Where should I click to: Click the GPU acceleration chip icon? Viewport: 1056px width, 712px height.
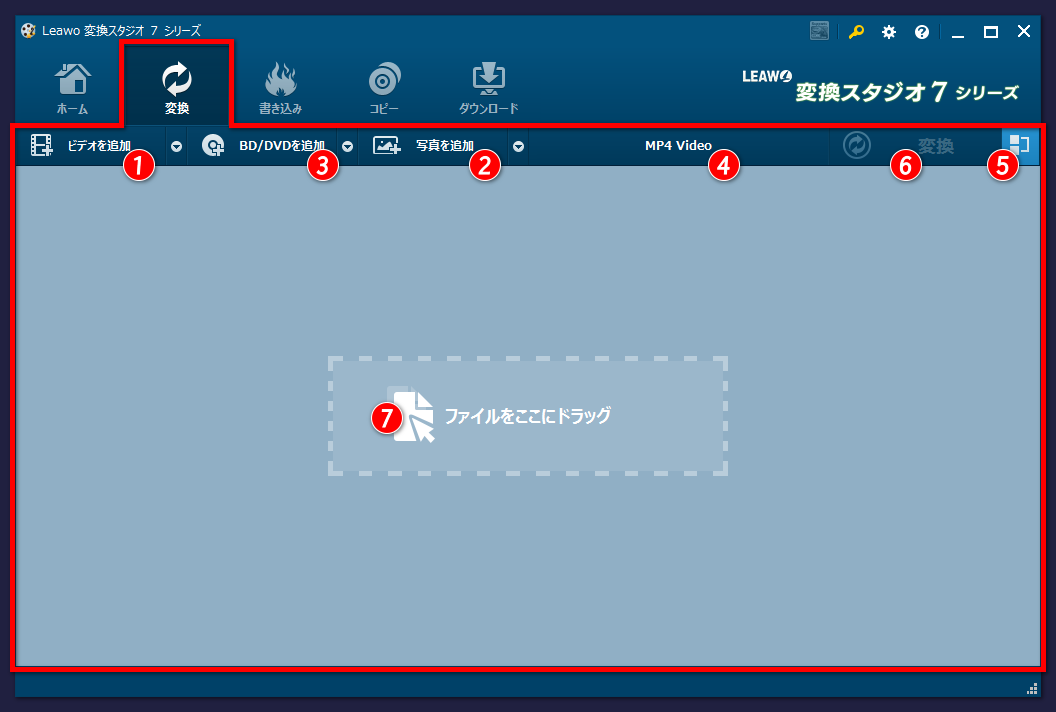(x=819, y=32)
